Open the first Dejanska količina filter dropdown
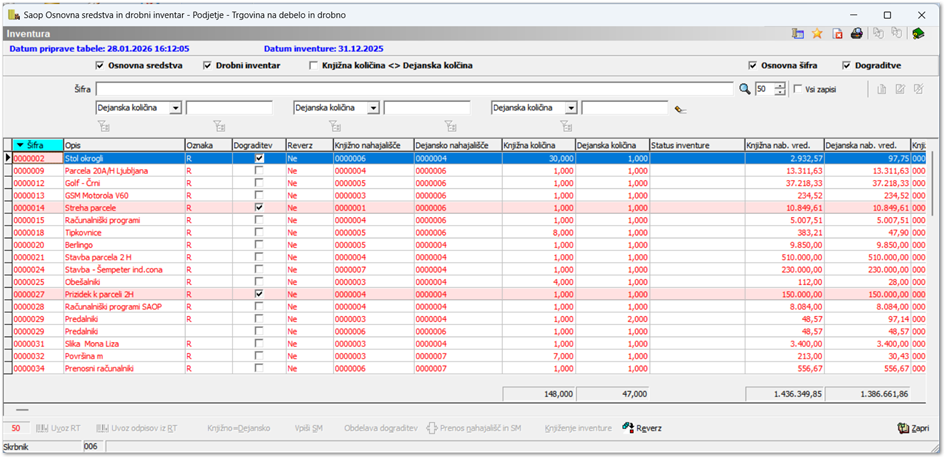945x458 pixels. tap(175, 107)
